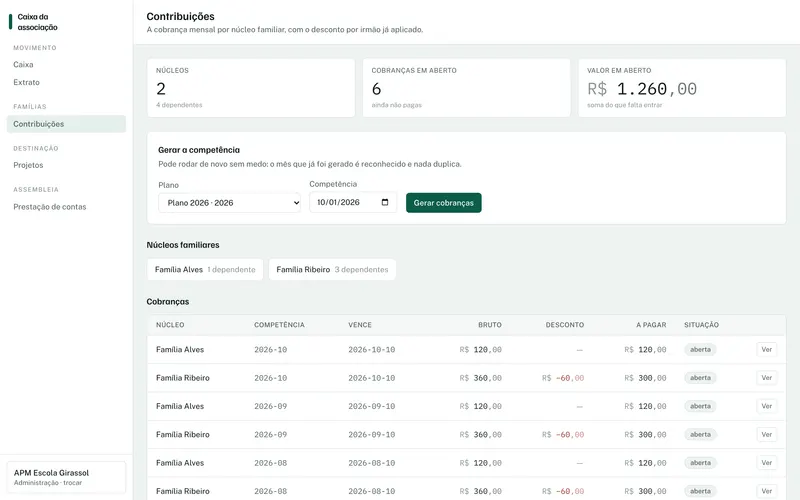Click the Valor em aberto R$ 1.260,00 card

pos(682,88)
